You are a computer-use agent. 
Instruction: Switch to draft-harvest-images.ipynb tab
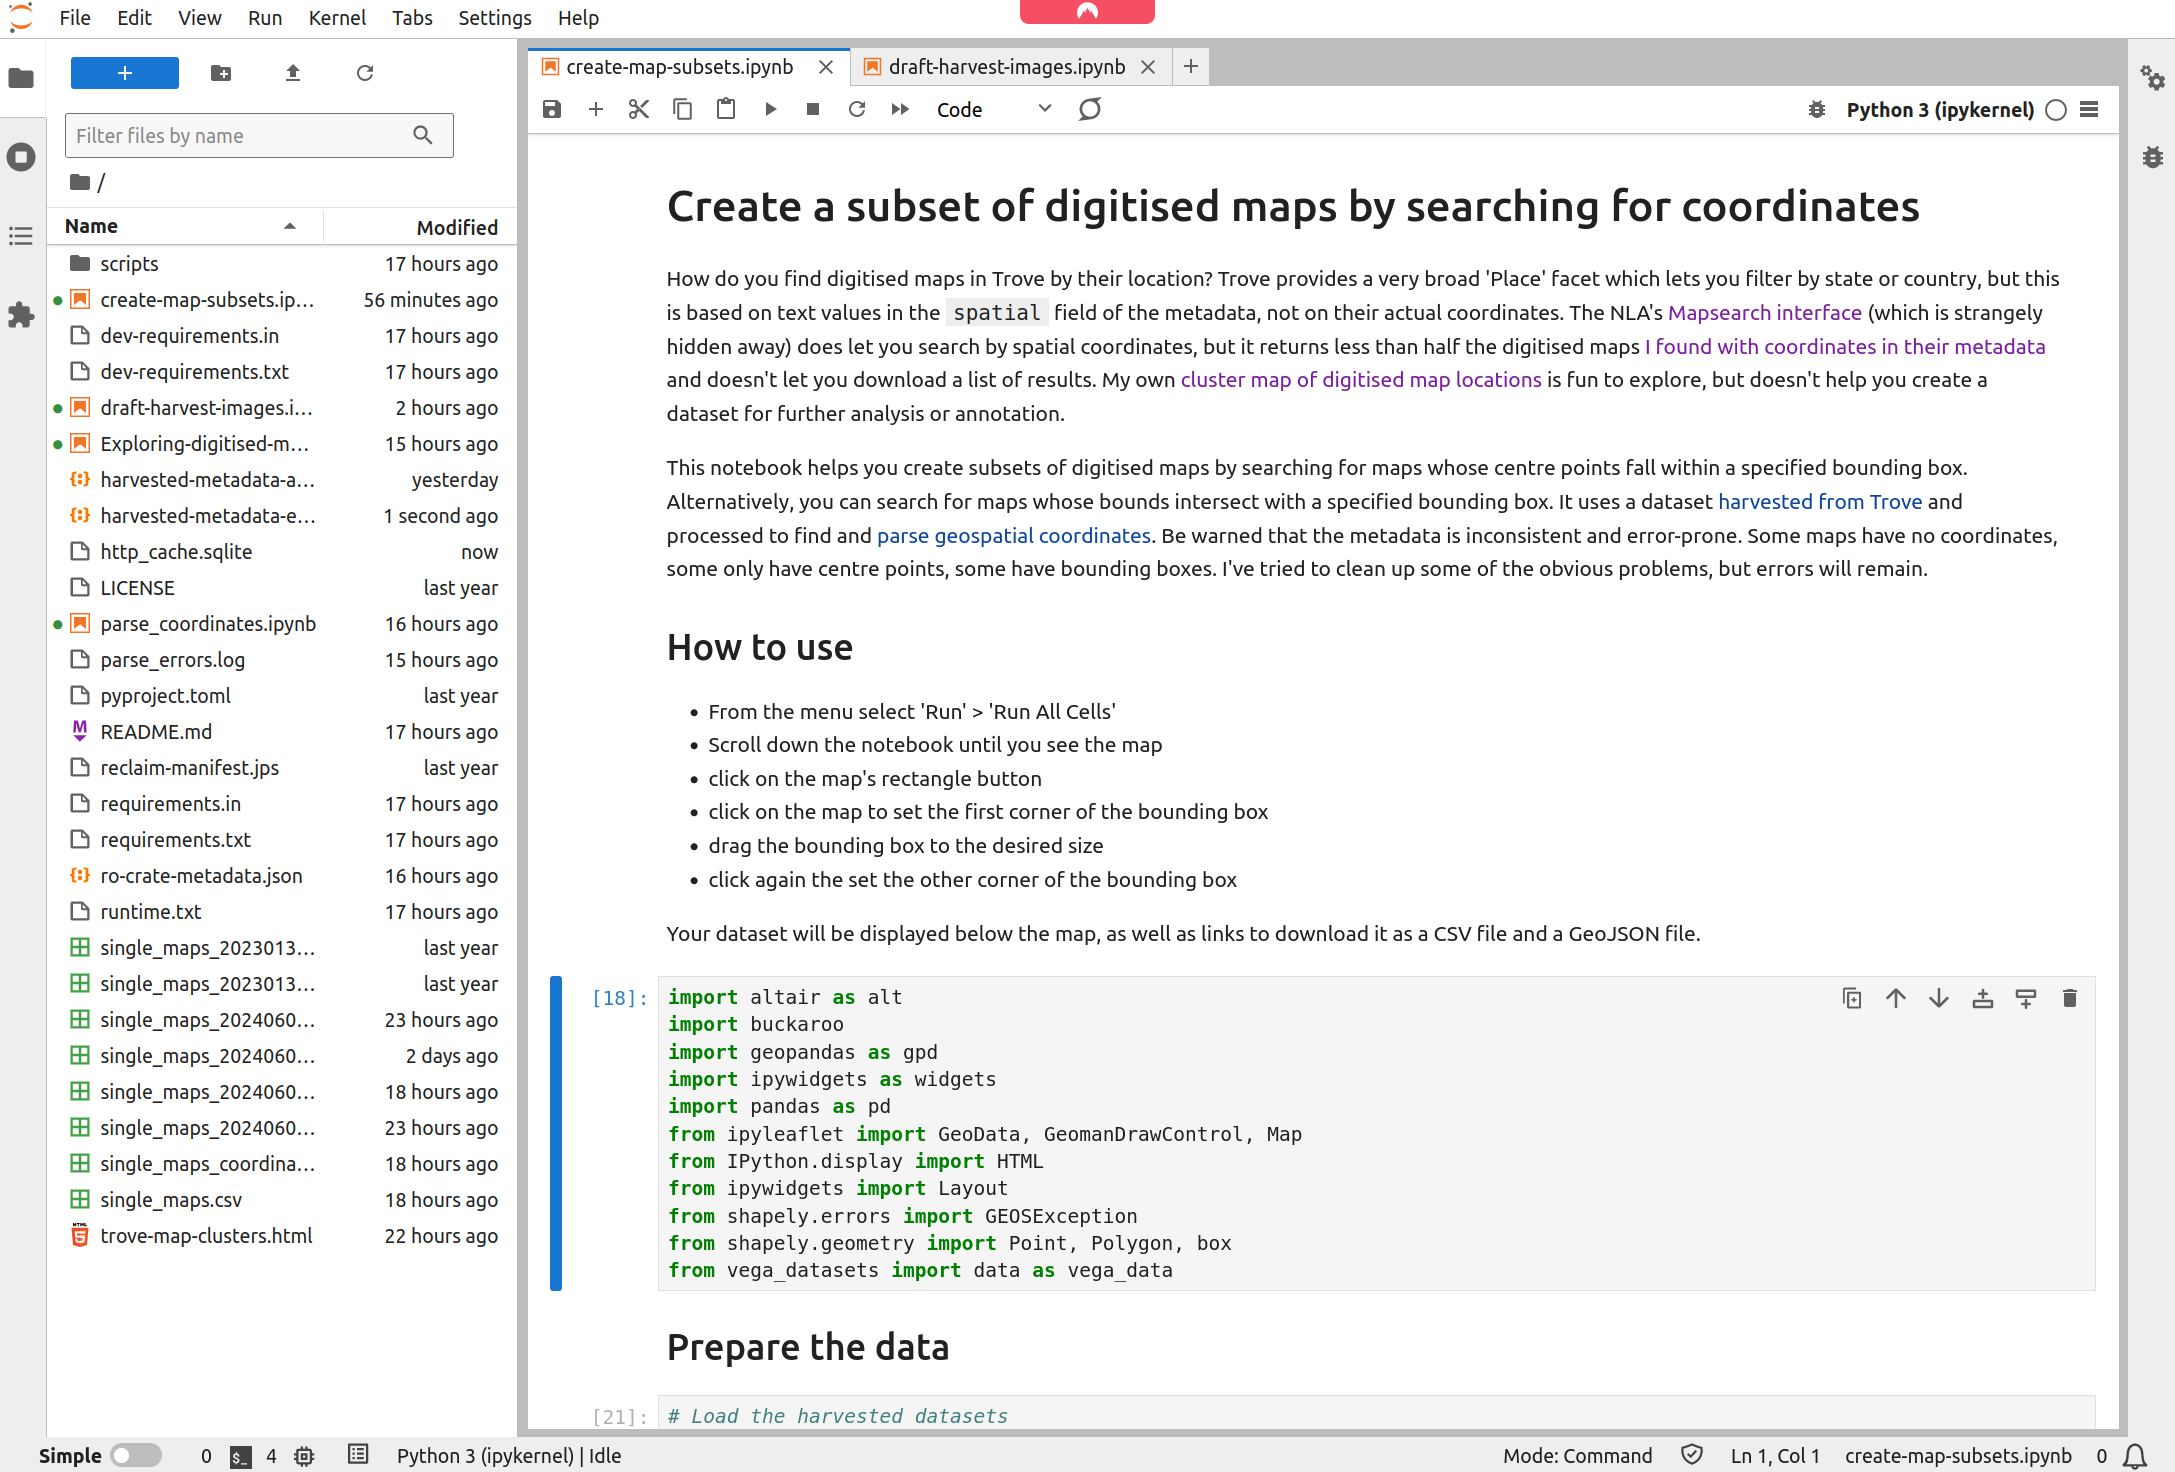coord(1006,67)
